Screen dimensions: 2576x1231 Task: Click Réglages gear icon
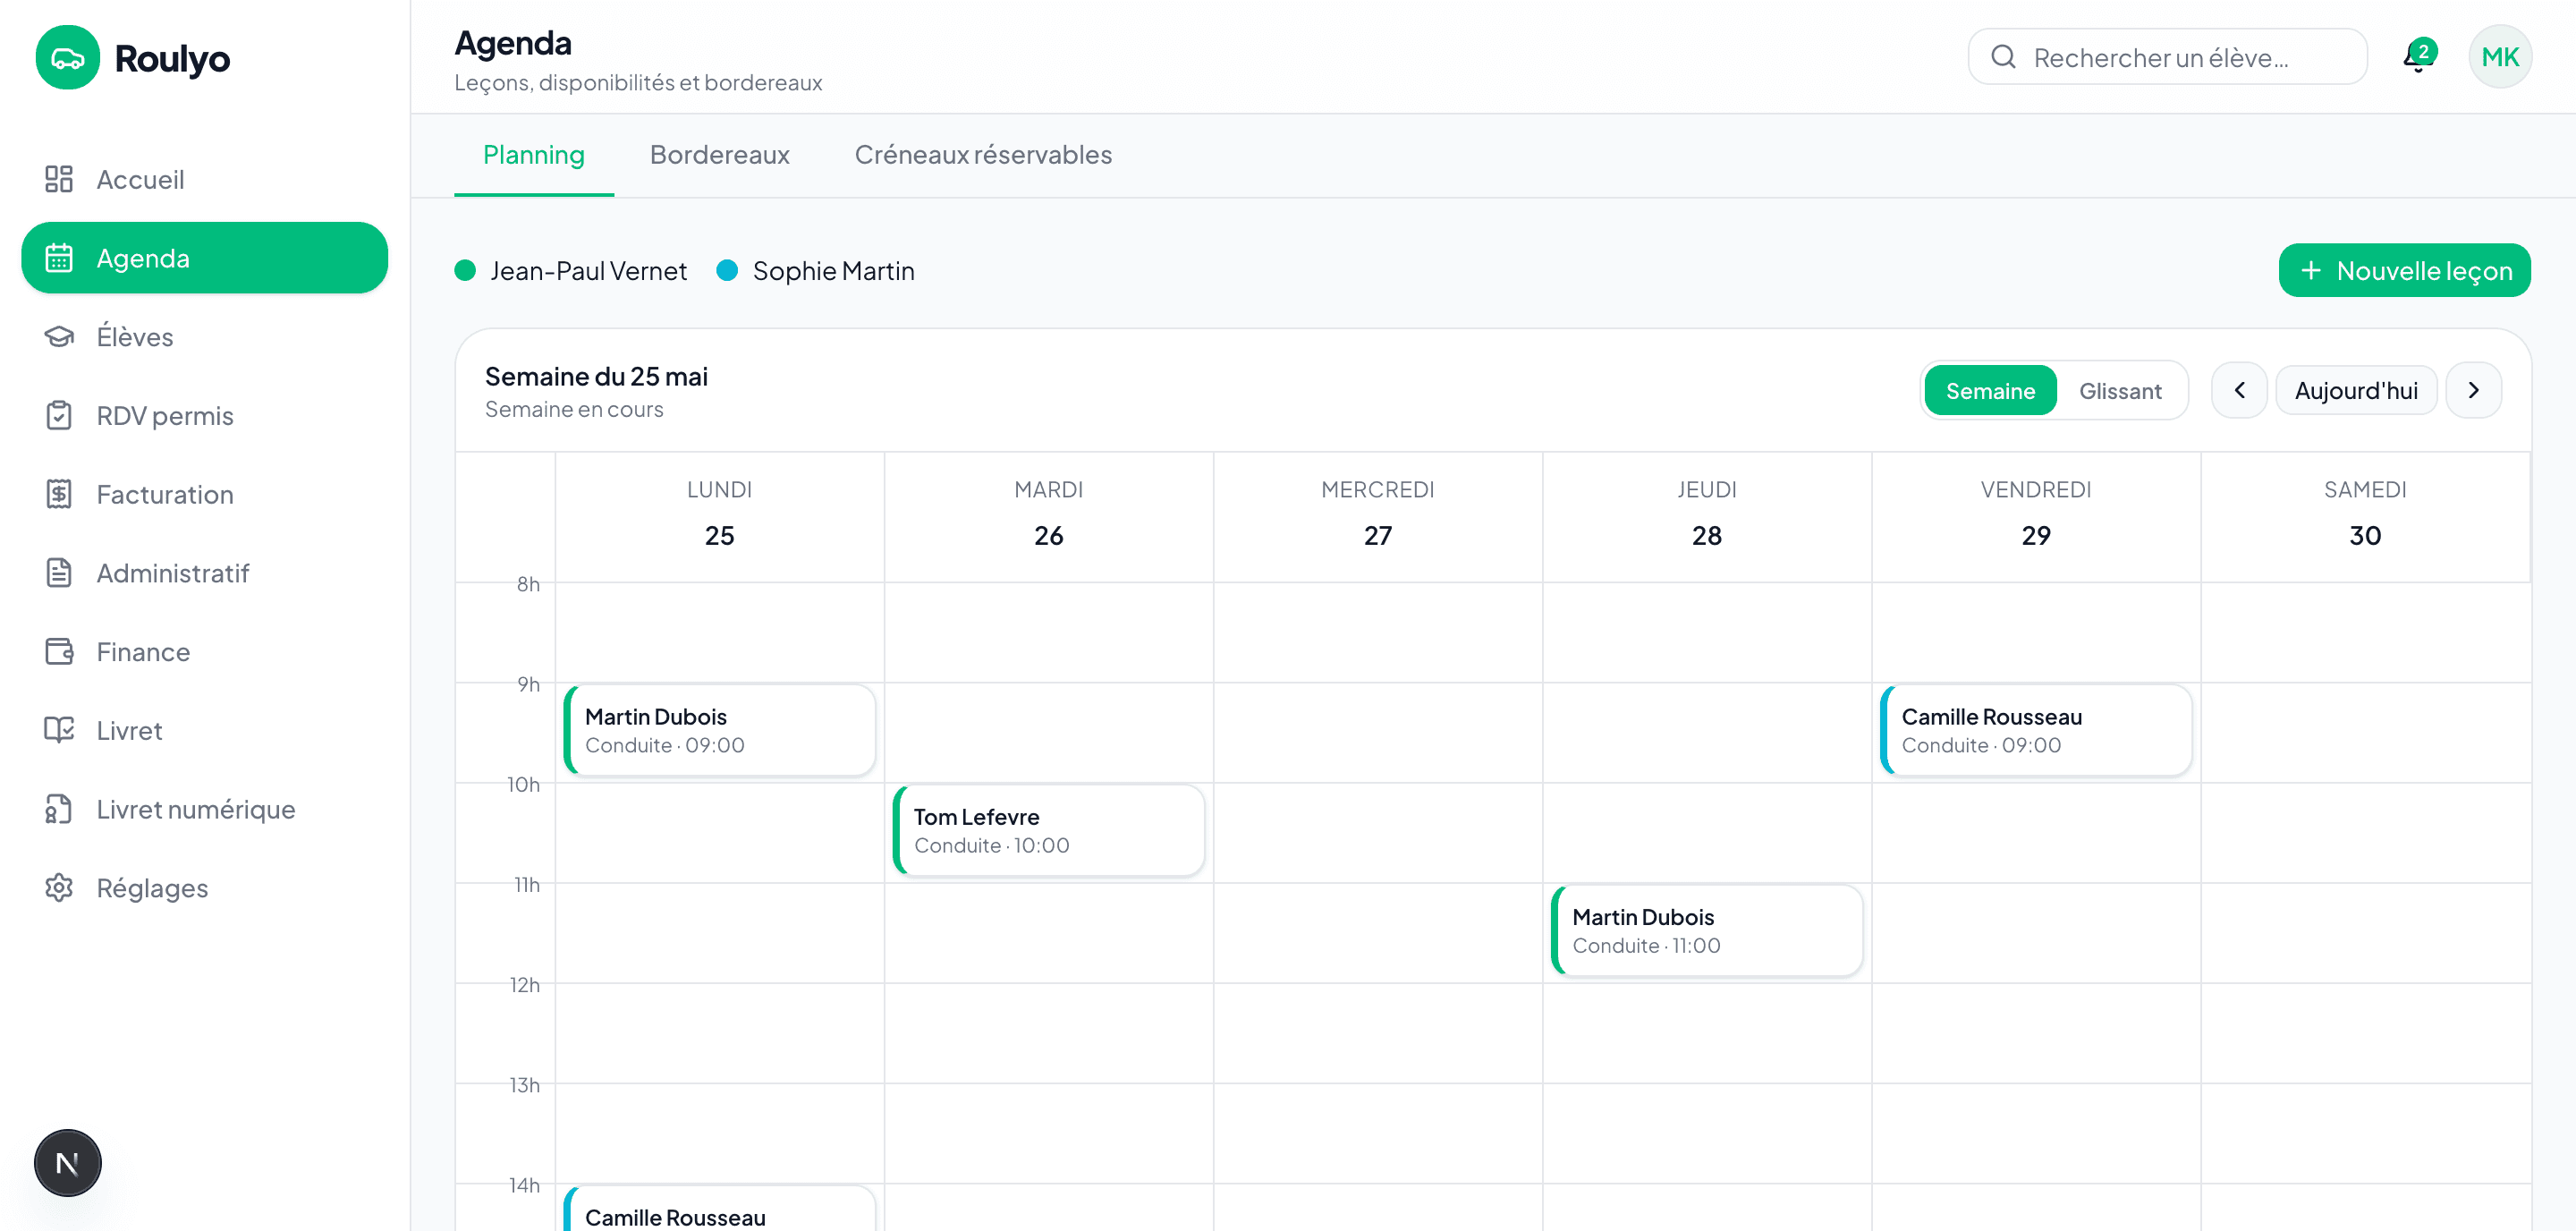59,888
